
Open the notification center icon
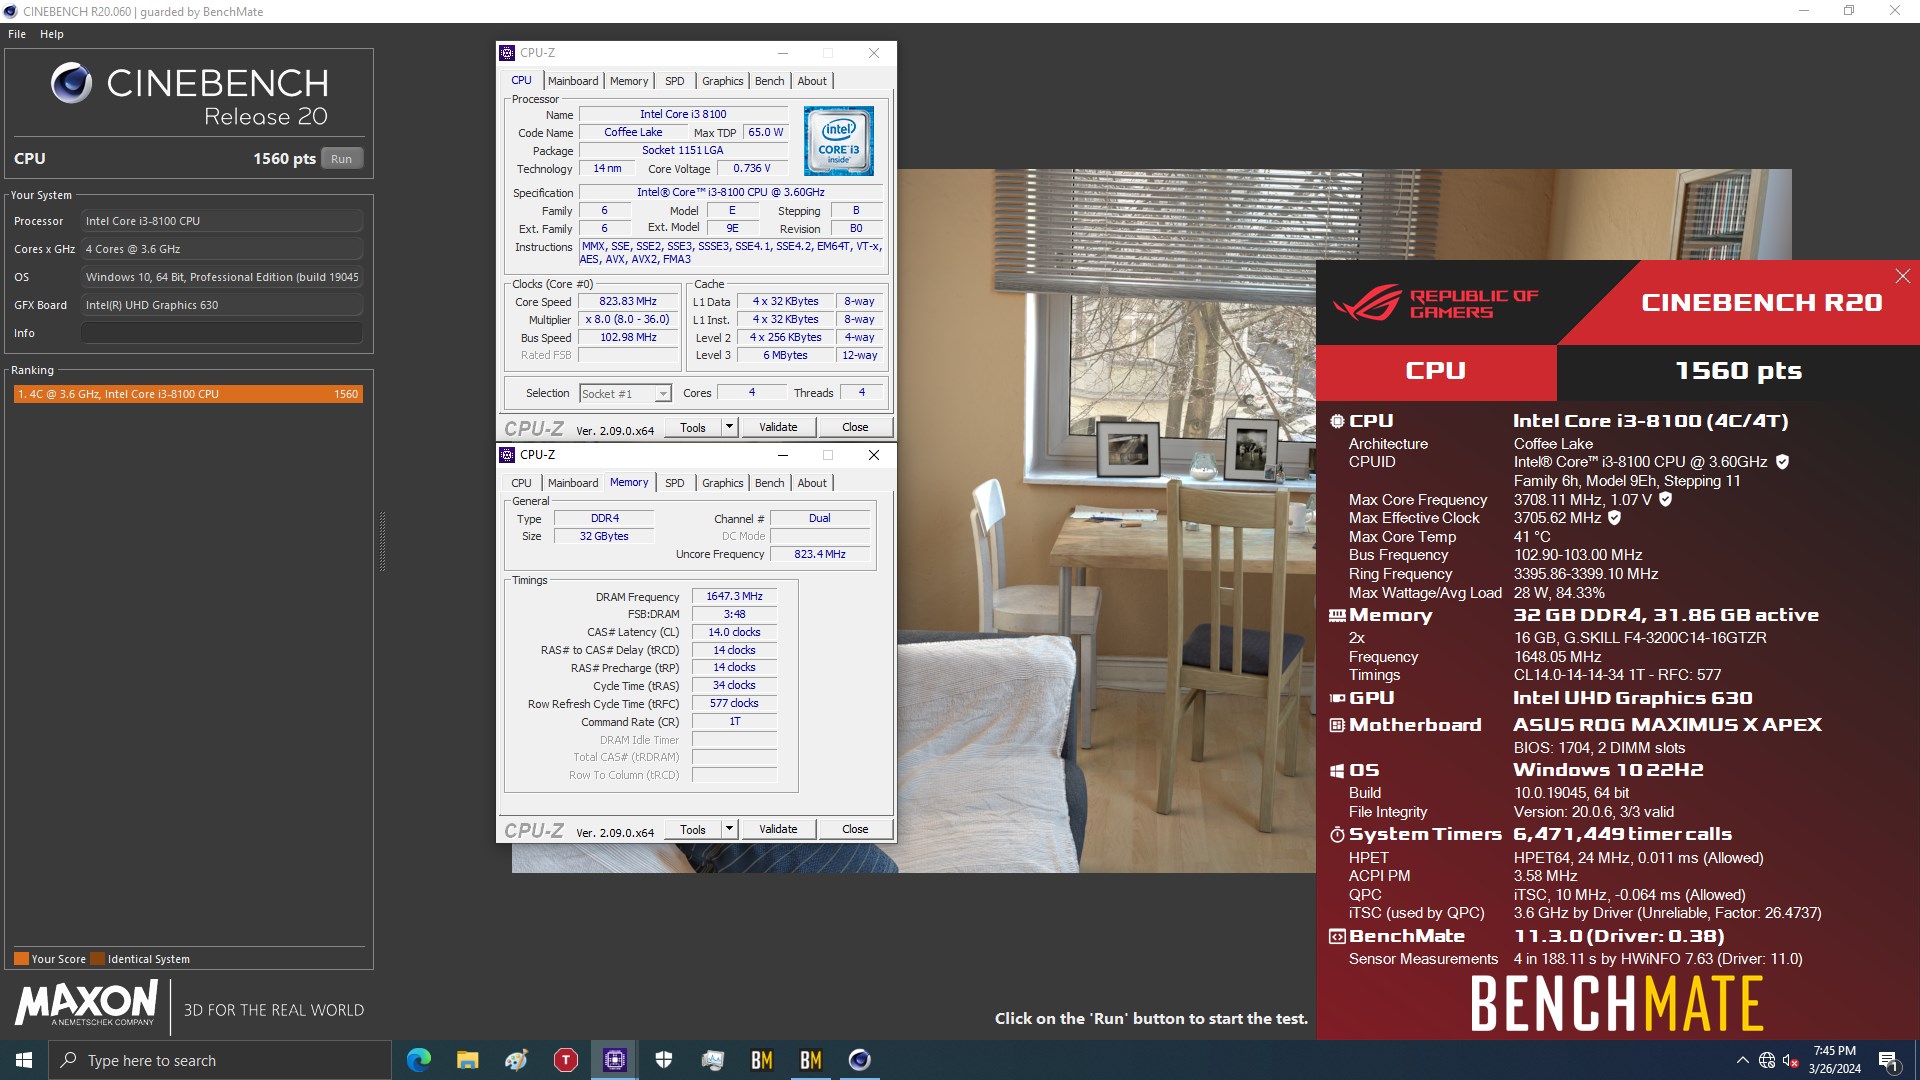pyautogui.click(x=1888, y=1061)
